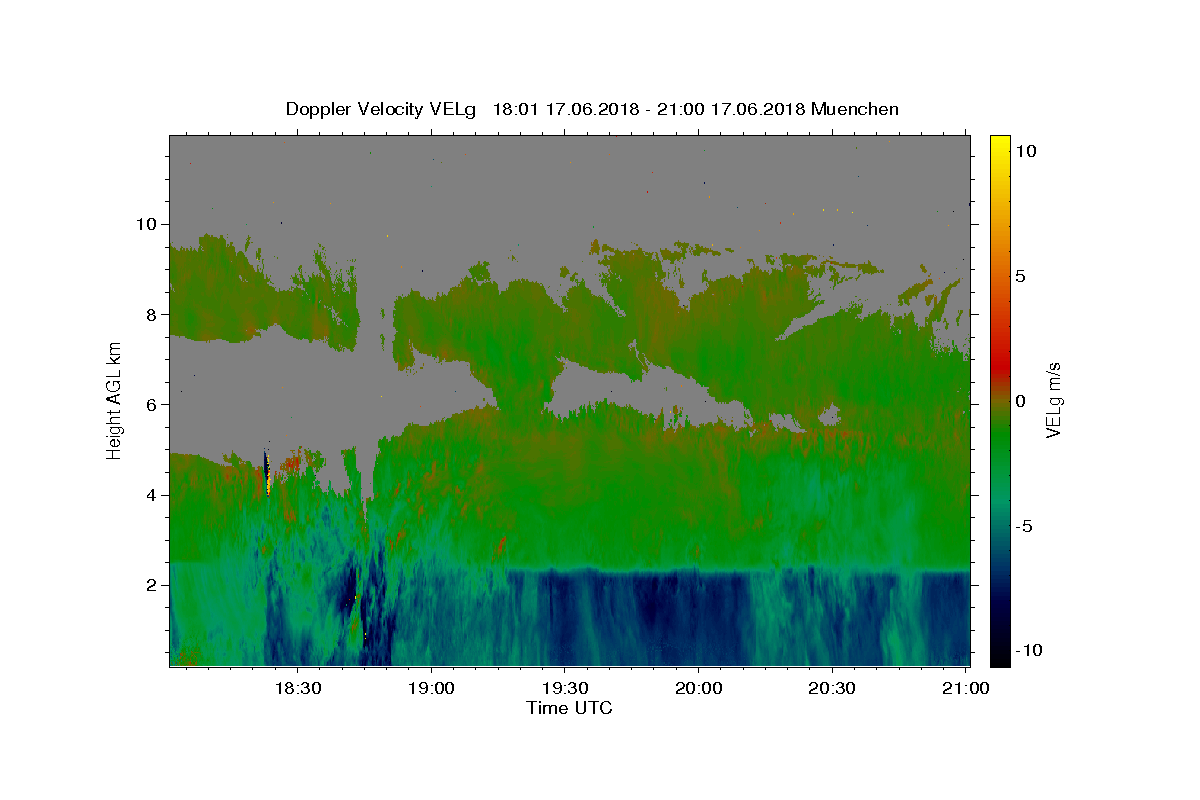Click the Muenchen location in the title
This screenshot has width=1200, height=800.
coord(855,109)
